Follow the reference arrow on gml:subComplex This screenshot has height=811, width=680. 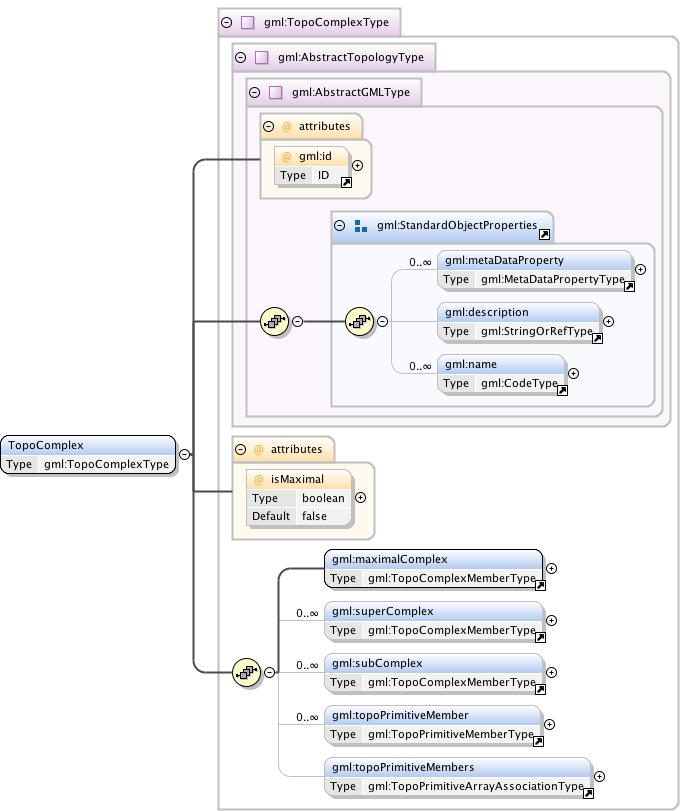point(540,689)
